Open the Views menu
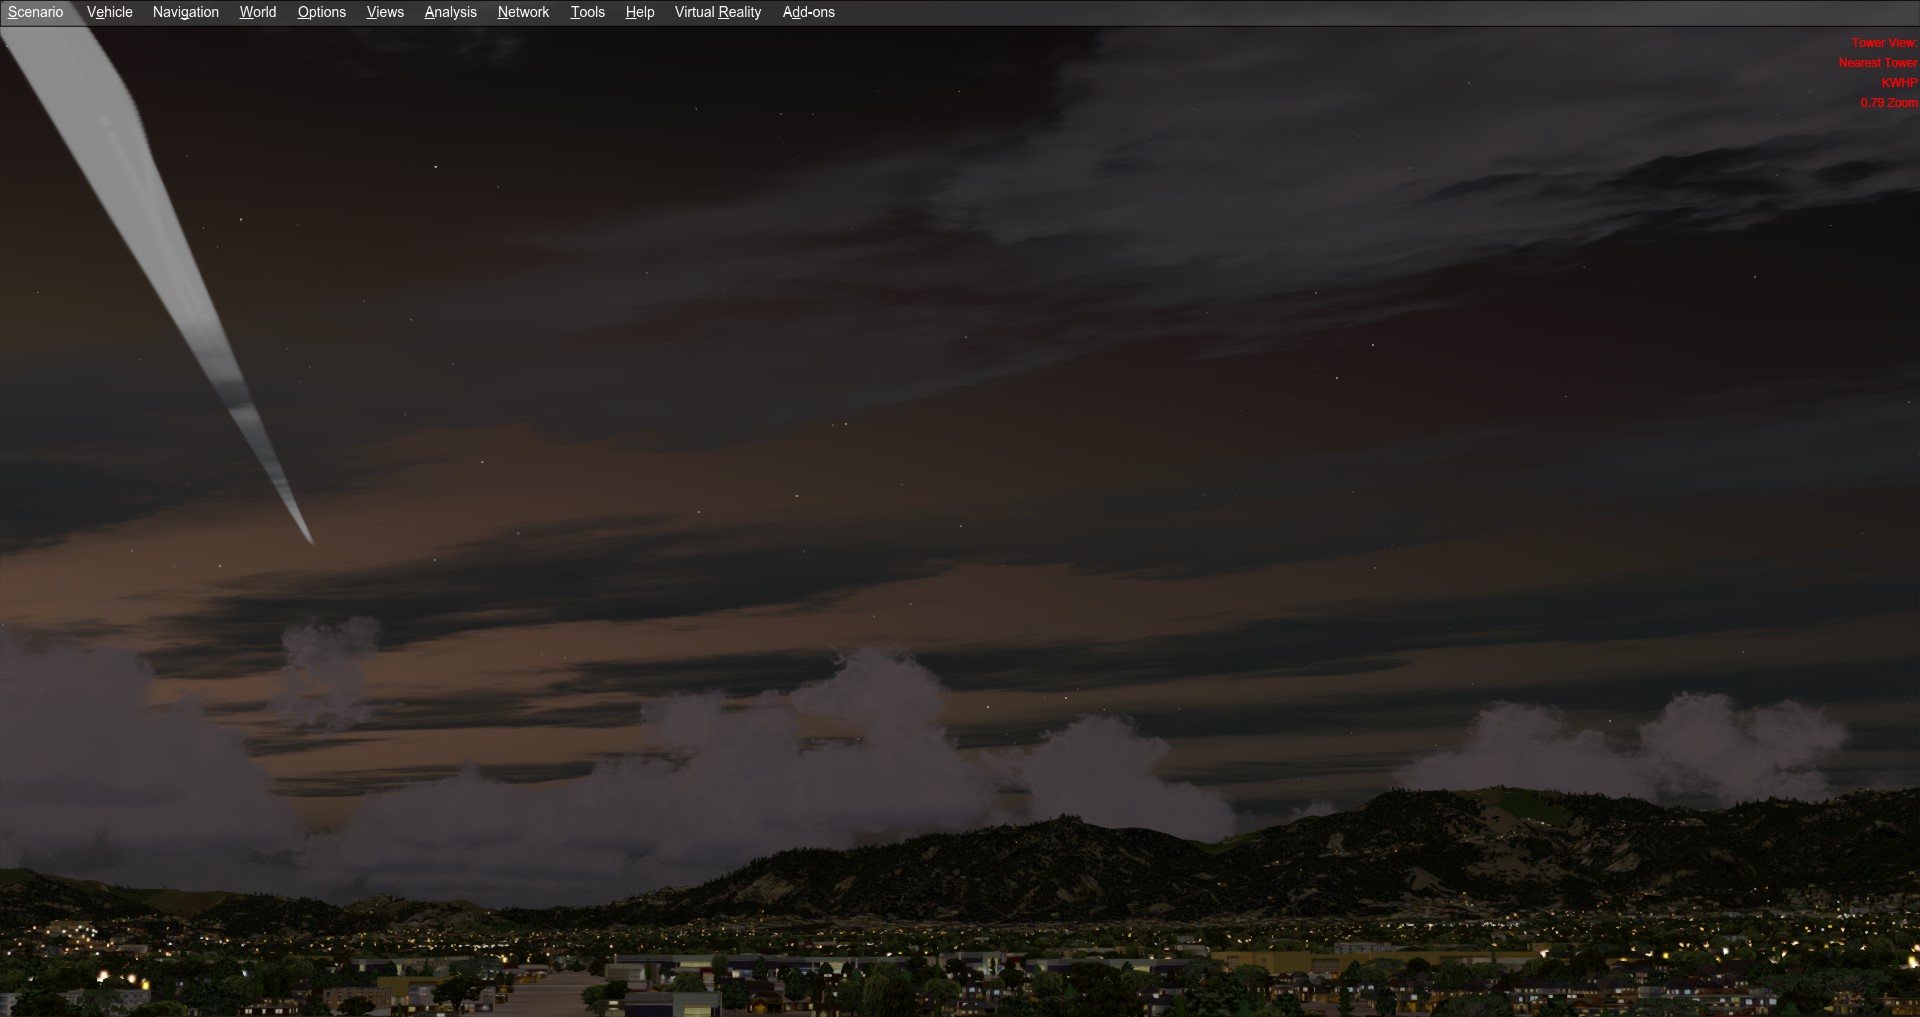Screen dimensions: 1920x1017 385,12
